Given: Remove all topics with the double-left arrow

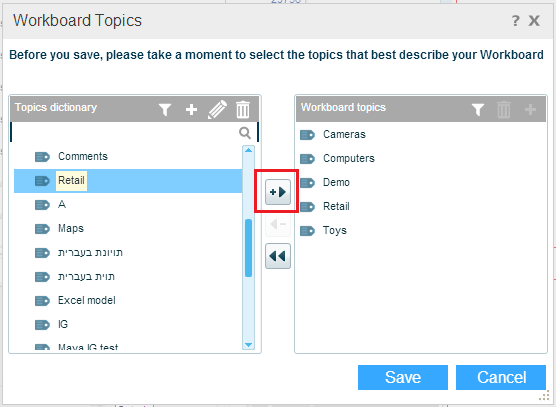Looking at the screenshot, I should coord(278,256).
